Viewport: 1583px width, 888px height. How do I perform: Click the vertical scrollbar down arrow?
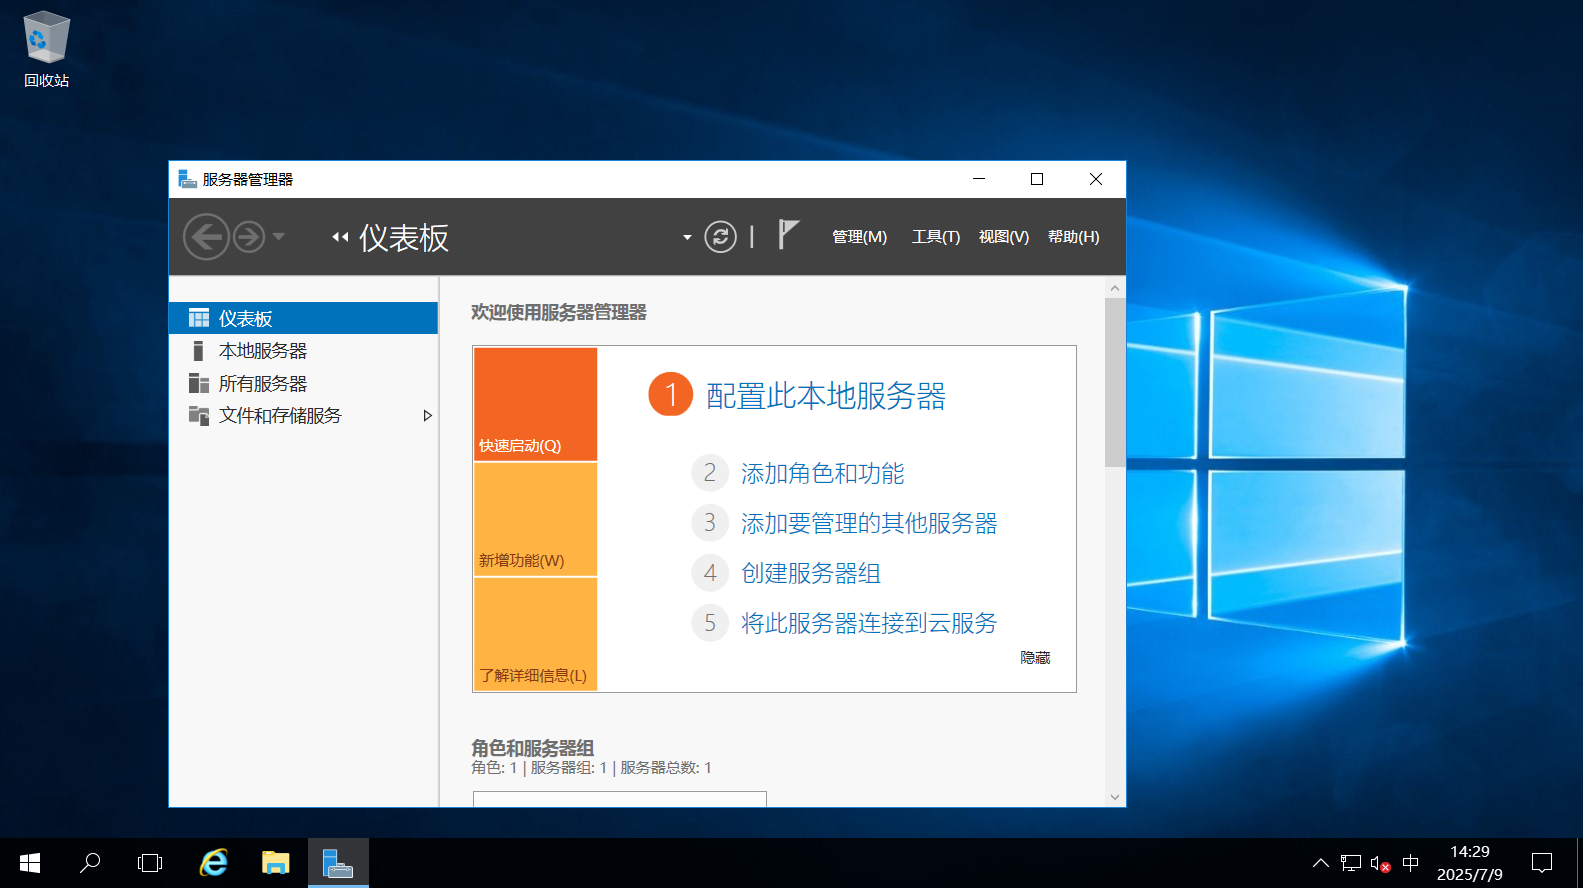[x=1115, y=797]
